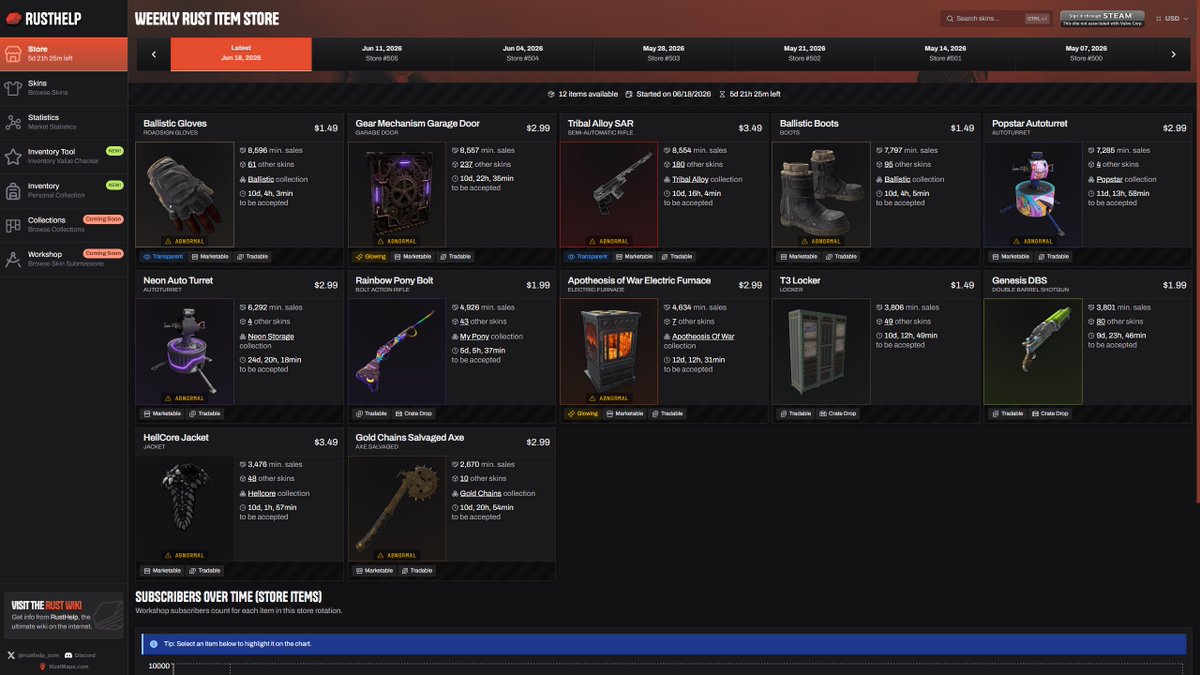The image size is (1200, 675).
Task: Show previous store dates with left chevron
Action: click(153, 54)
